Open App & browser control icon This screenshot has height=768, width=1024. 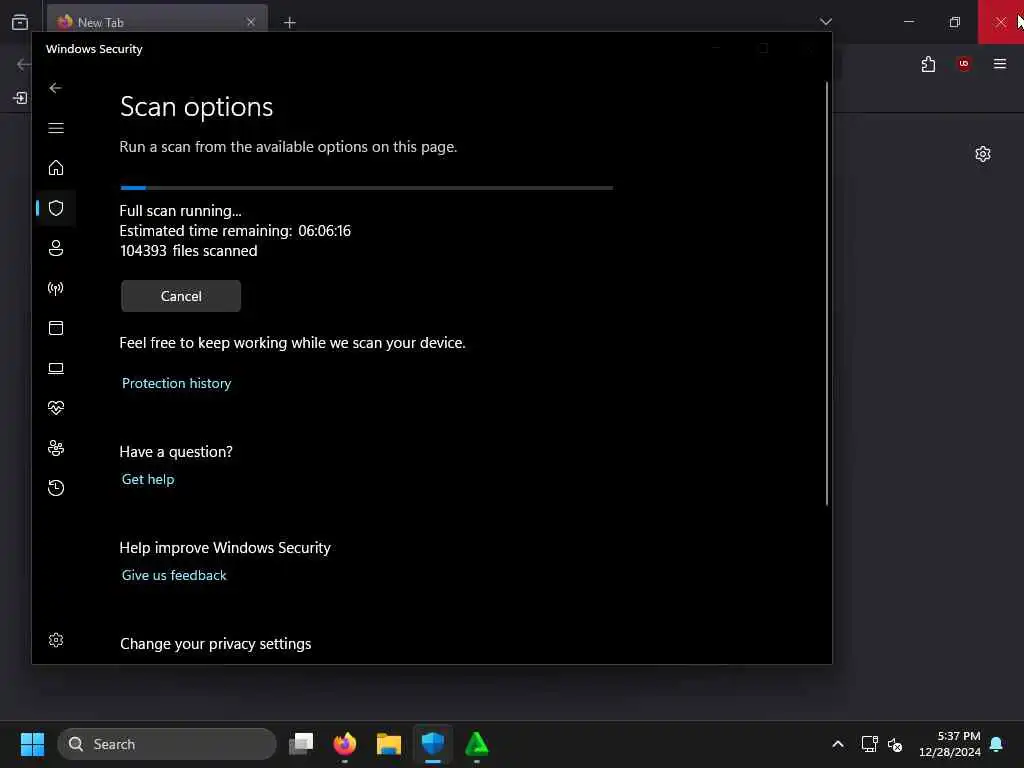point(56,328)
